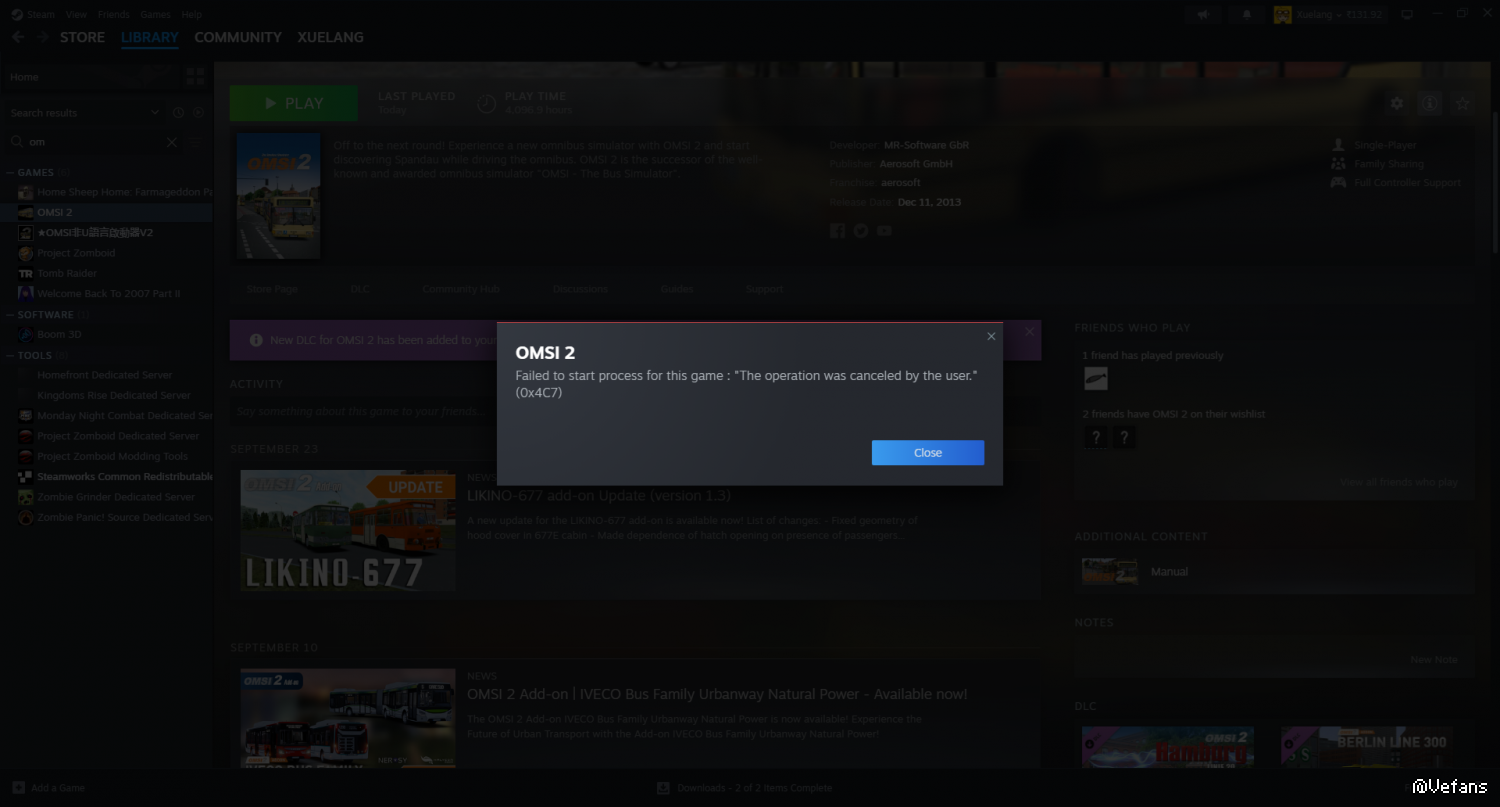Open the Friends menu
The width and height of the screenshot is (1500, 807).
pyautogui.click(x=114, y=15)
